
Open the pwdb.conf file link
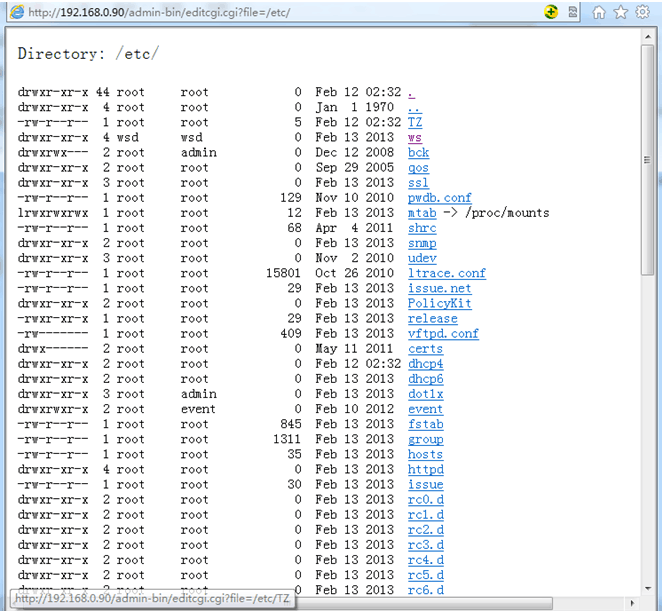click(439, 198)
